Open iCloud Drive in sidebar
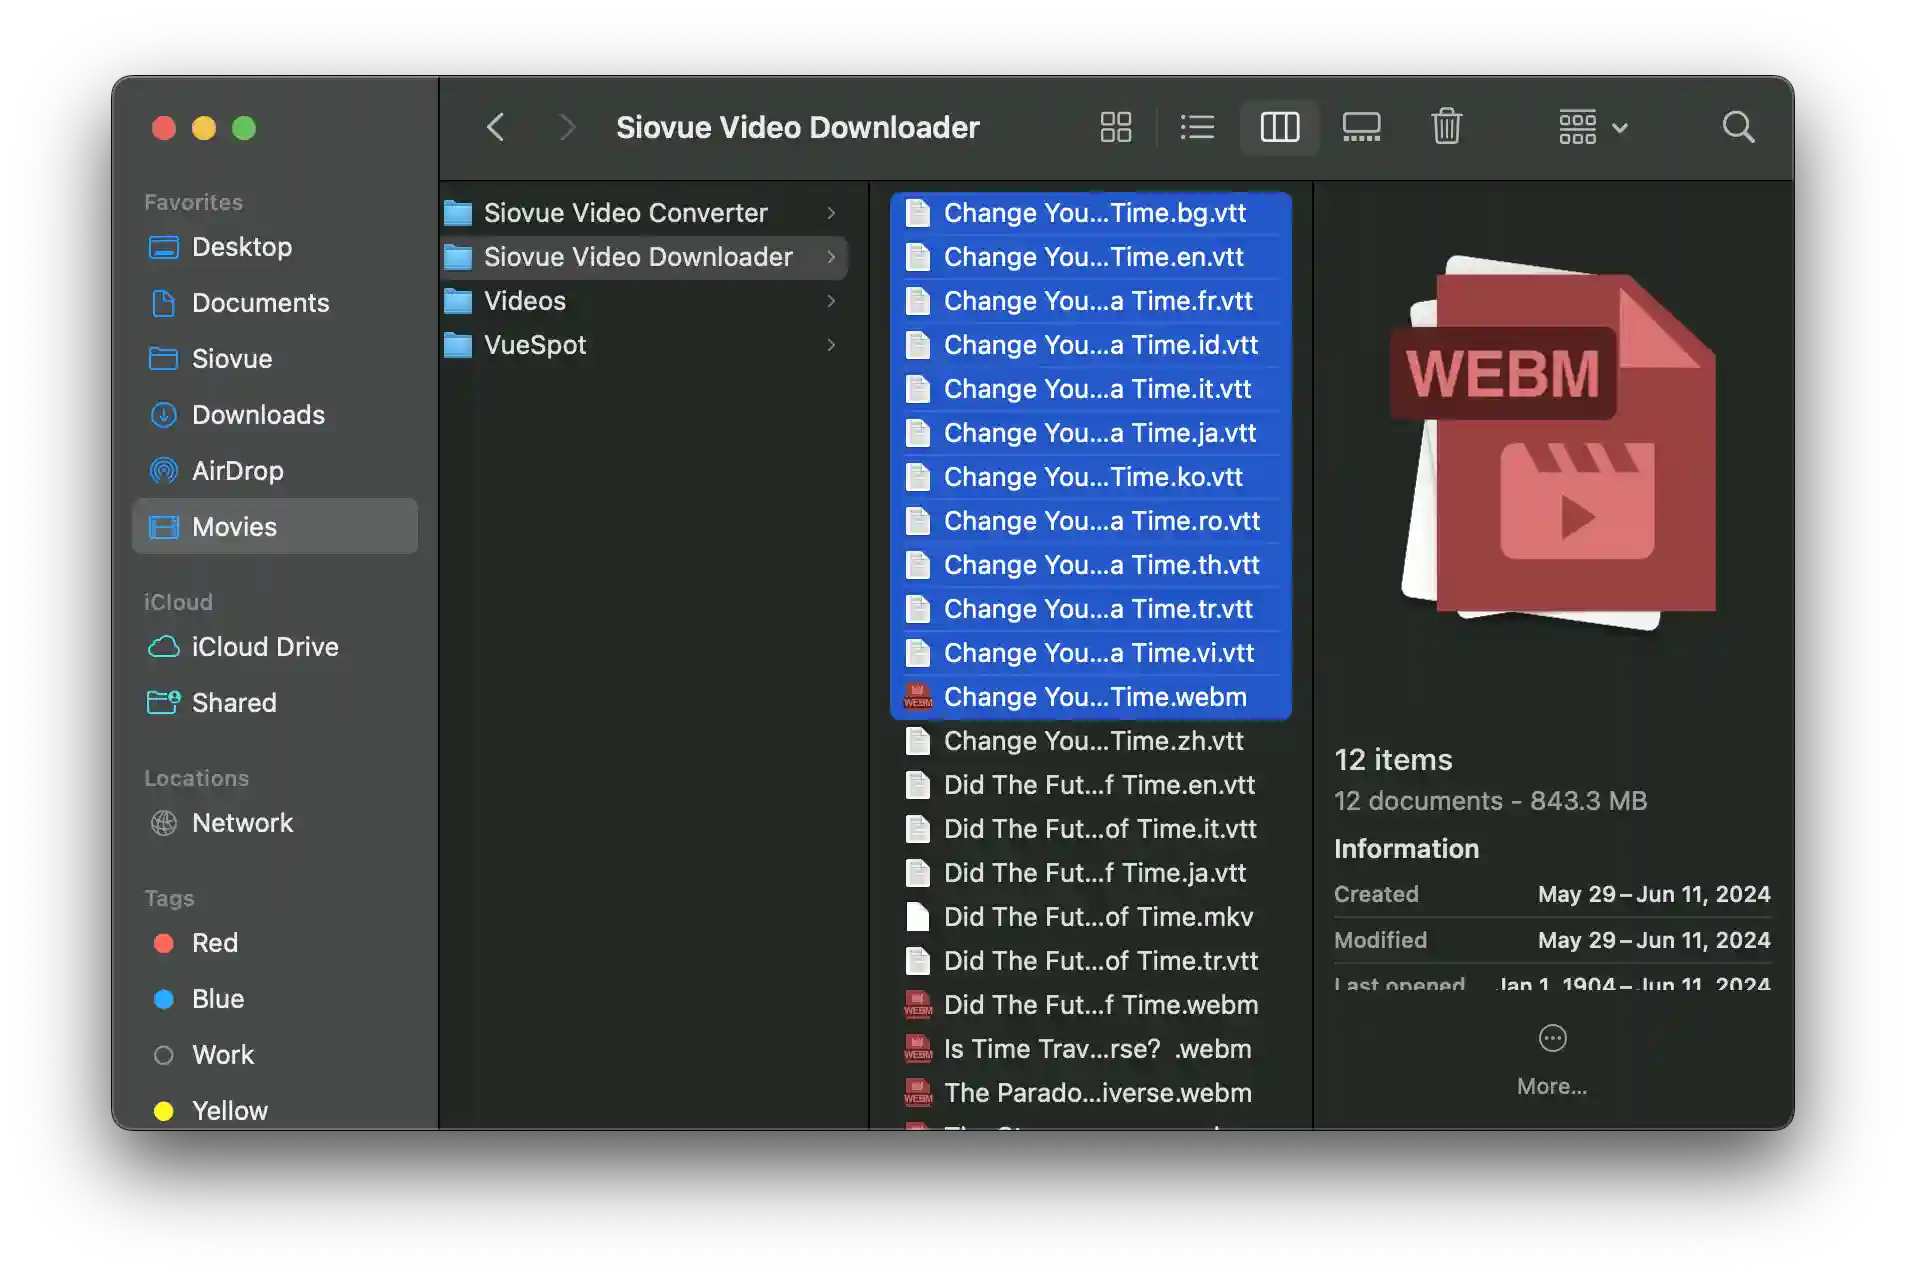Image resolution: width=1906 pixels, height=1278 pixels. coord(275,647)
